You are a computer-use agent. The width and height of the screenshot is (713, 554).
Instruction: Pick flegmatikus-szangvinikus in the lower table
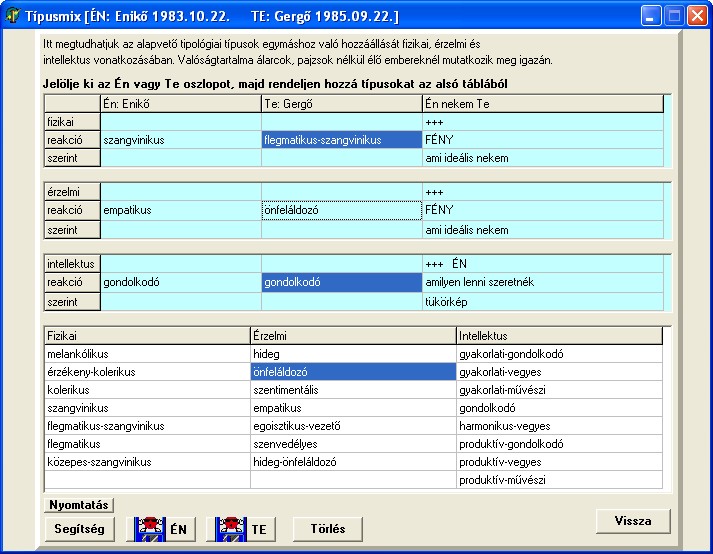point(147,426)
